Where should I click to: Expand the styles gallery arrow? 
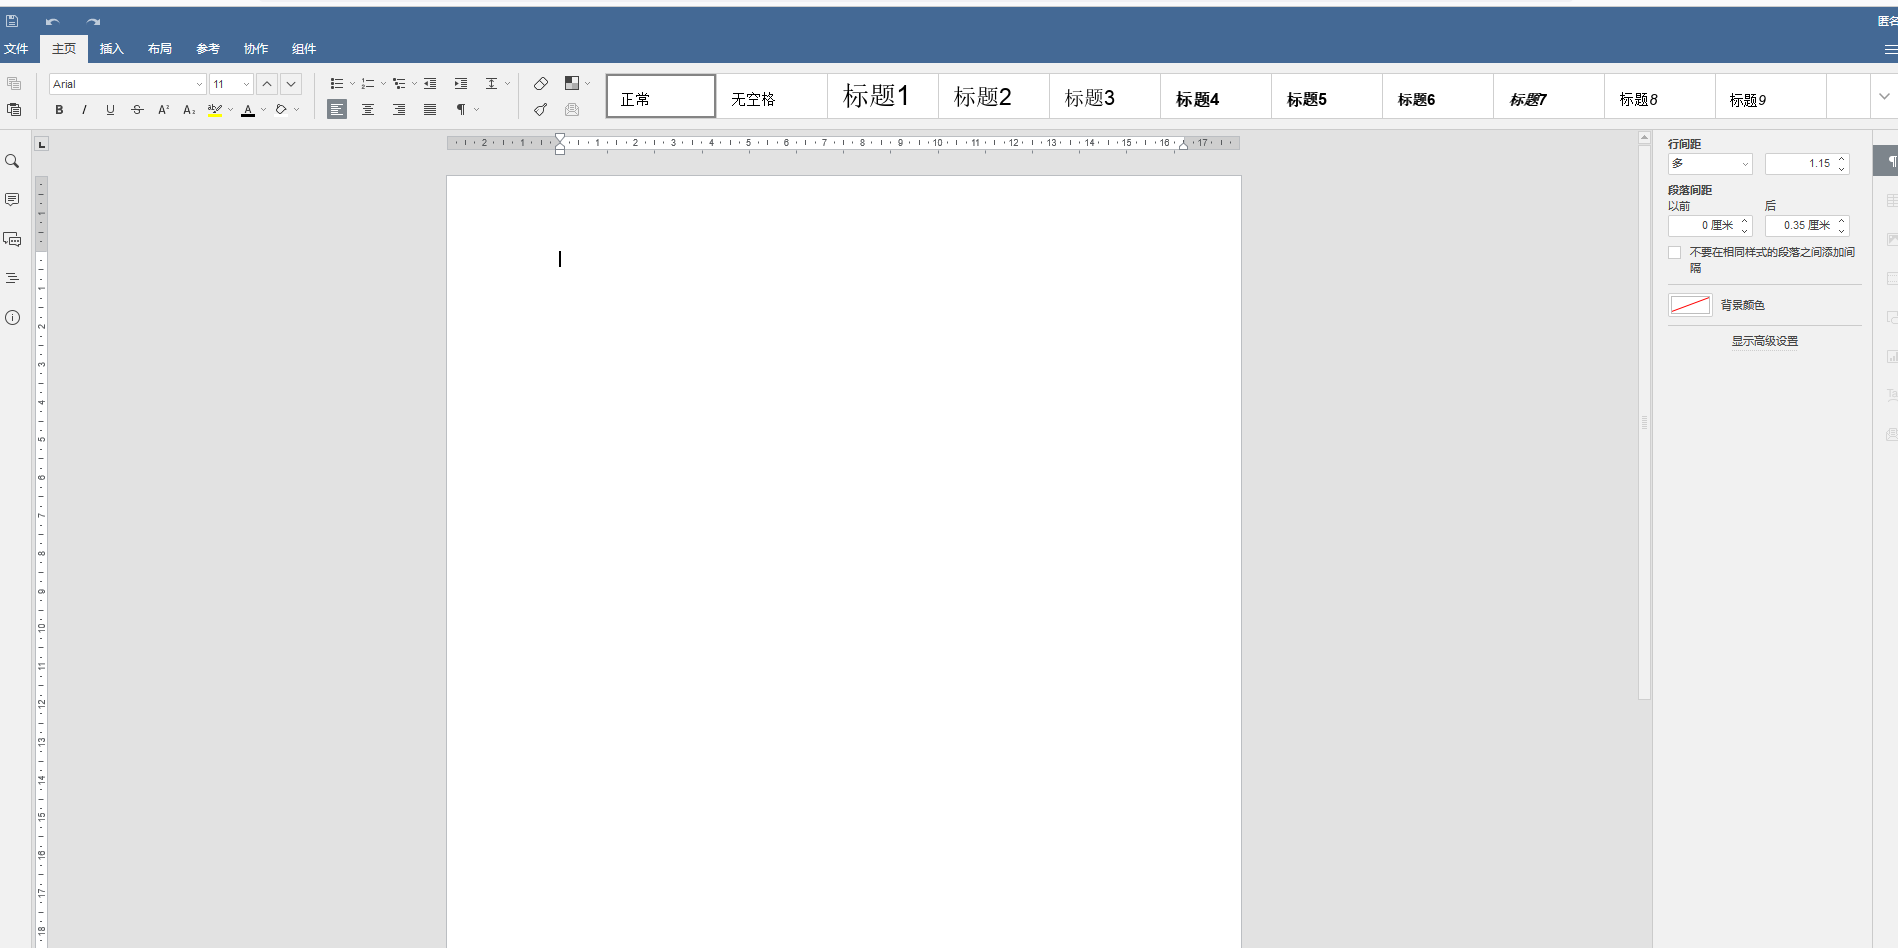[1884, 97]
